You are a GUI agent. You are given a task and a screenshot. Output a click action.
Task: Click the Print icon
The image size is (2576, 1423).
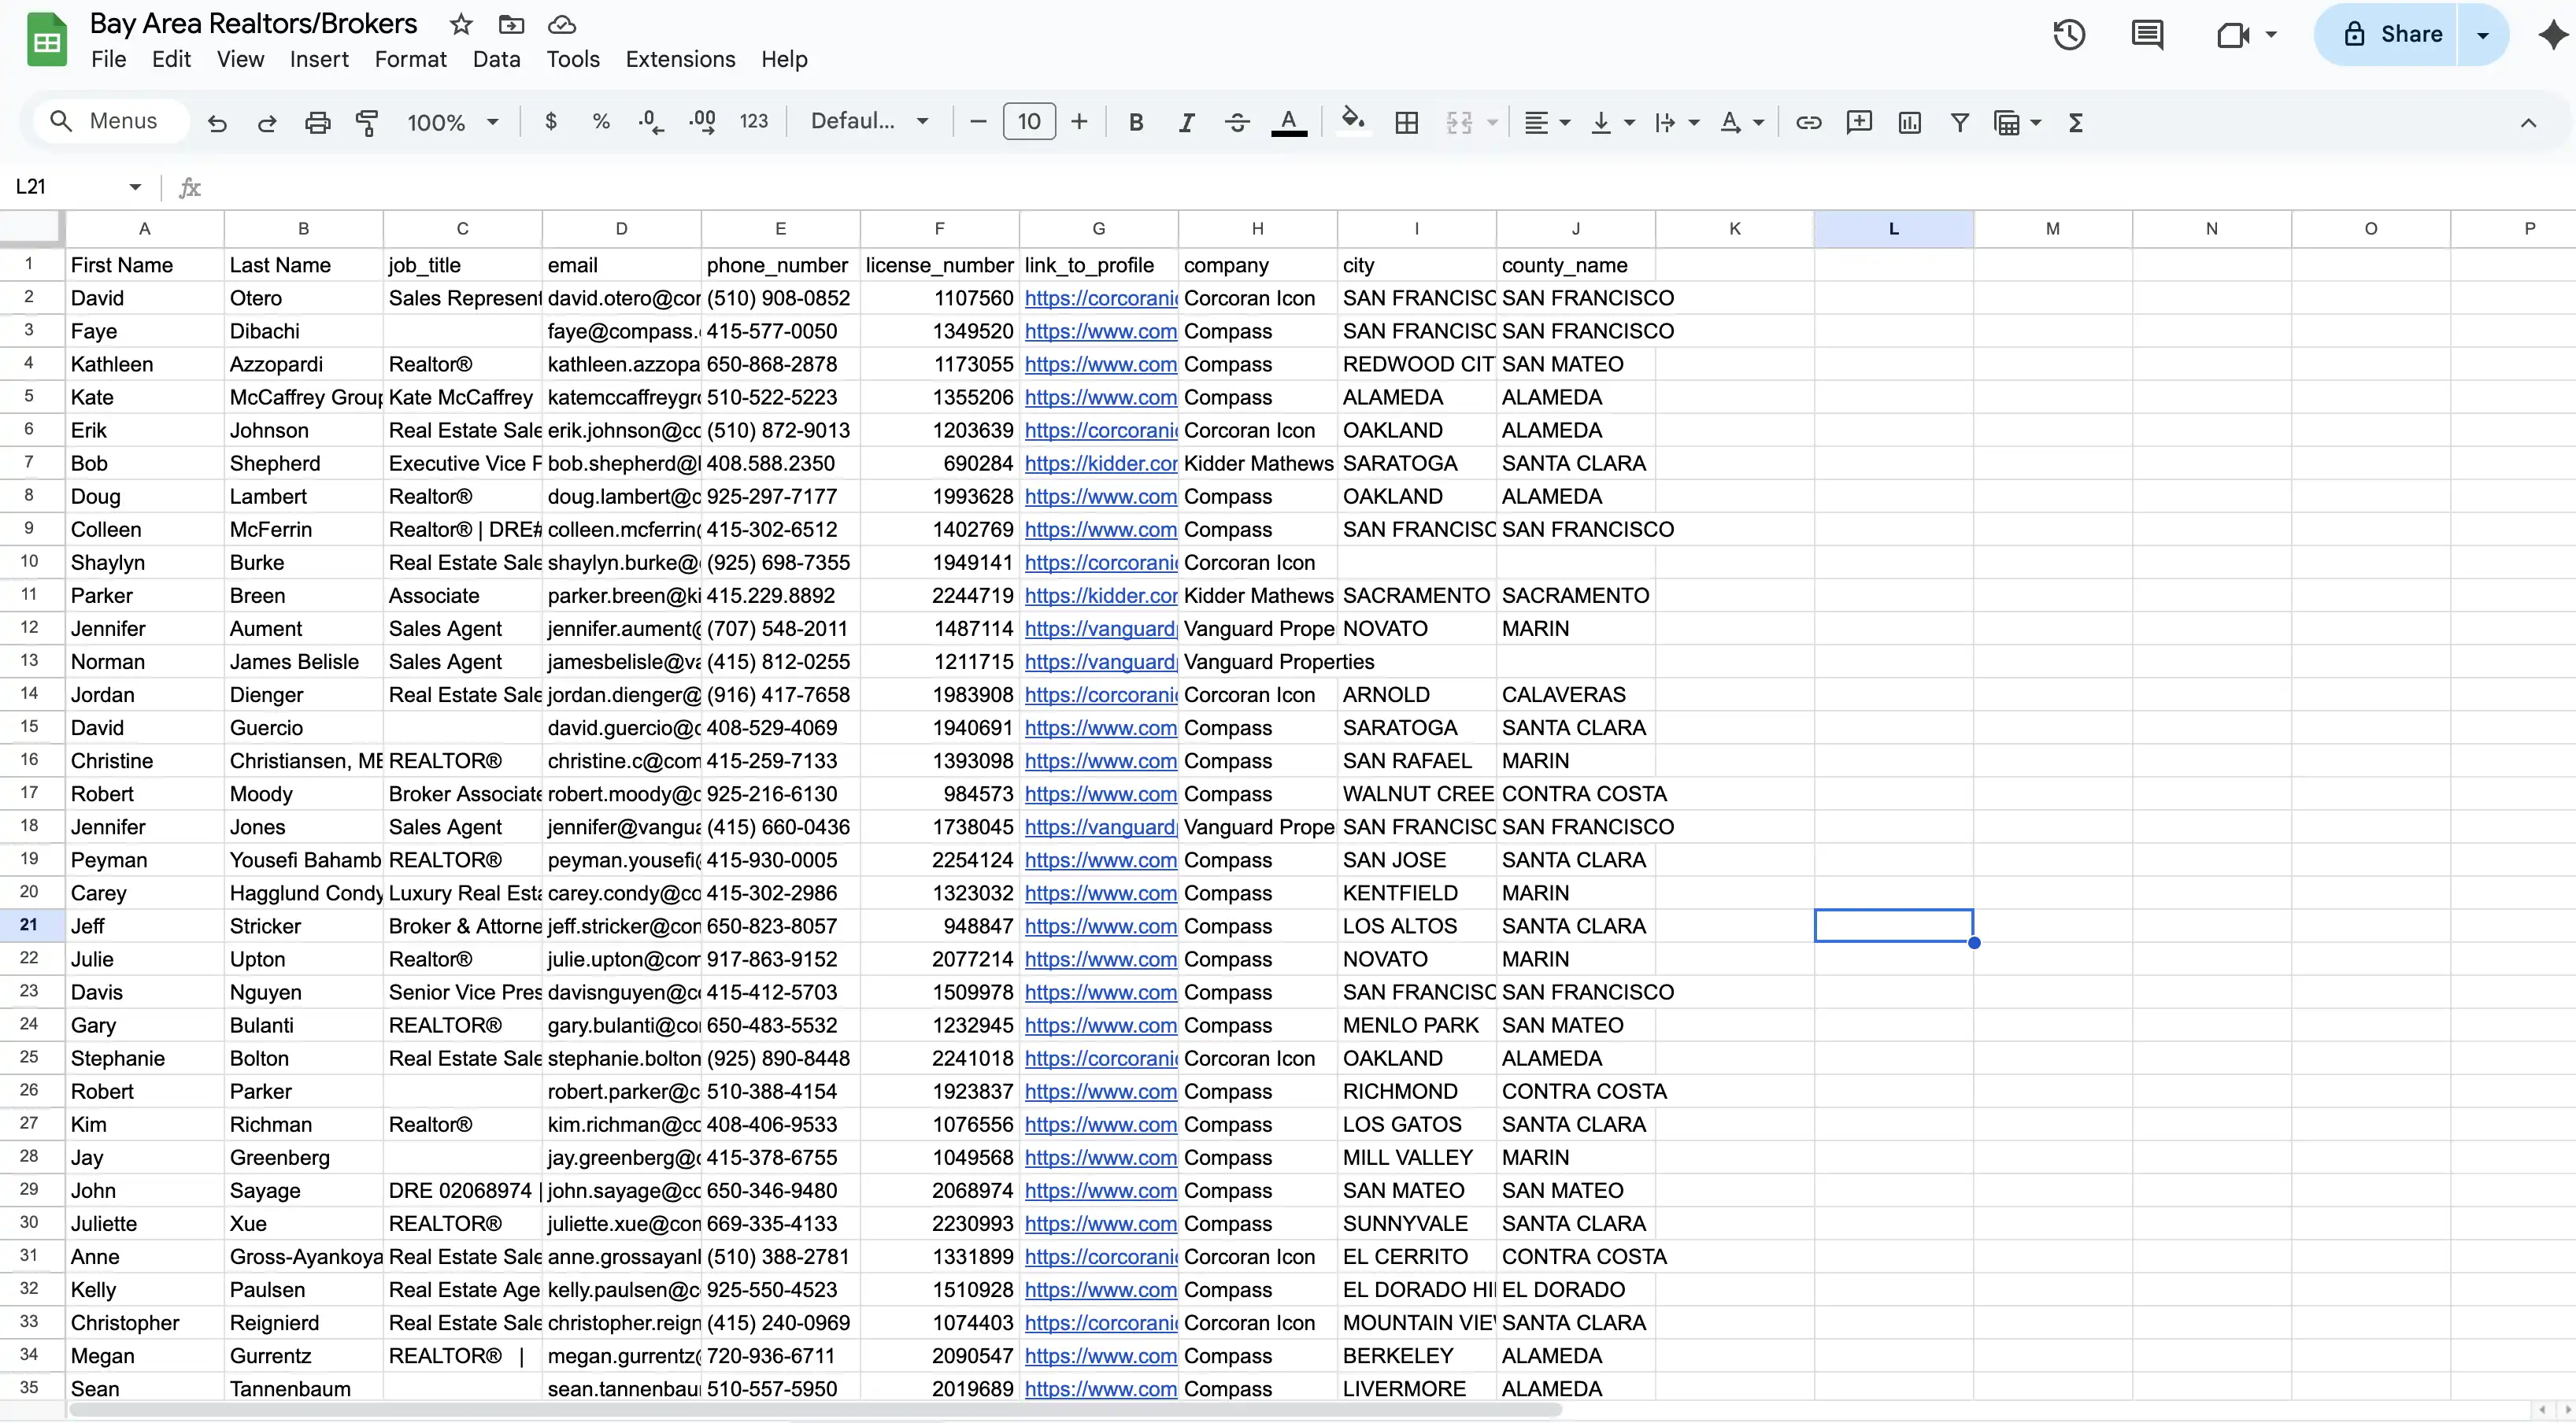[317, 121]
